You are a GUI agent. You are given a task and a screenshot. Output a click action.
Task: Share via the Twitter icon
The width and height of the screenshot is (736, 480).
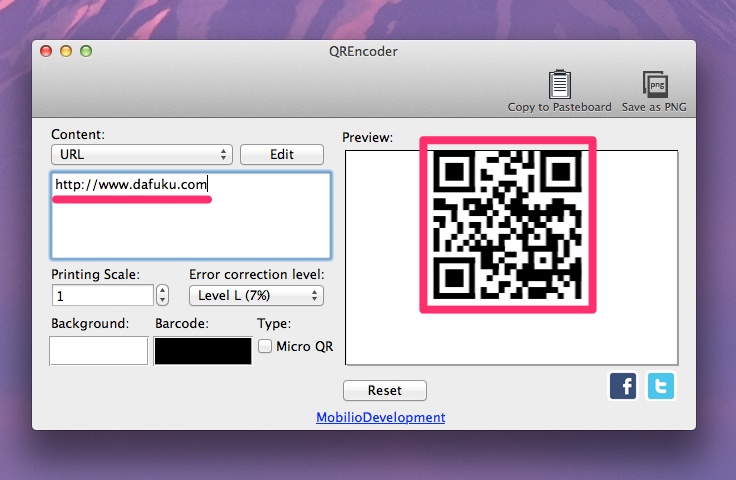coord(661,386)
